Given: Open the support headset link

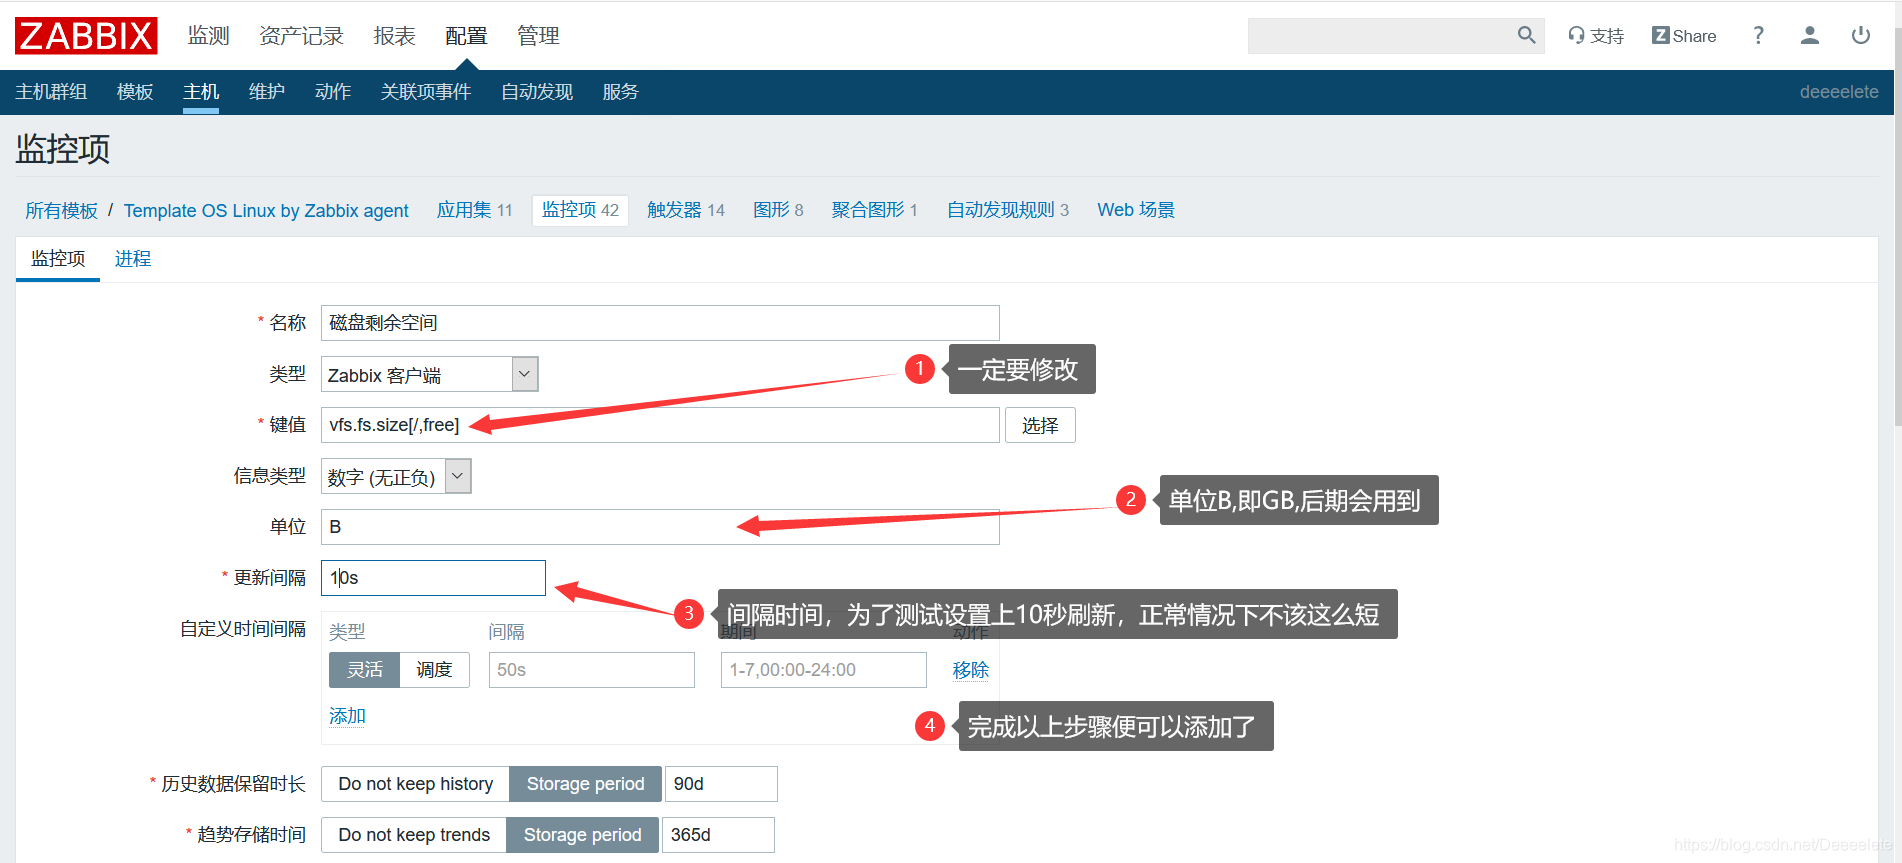Looking at the screenshot, I should point(1596,36).
